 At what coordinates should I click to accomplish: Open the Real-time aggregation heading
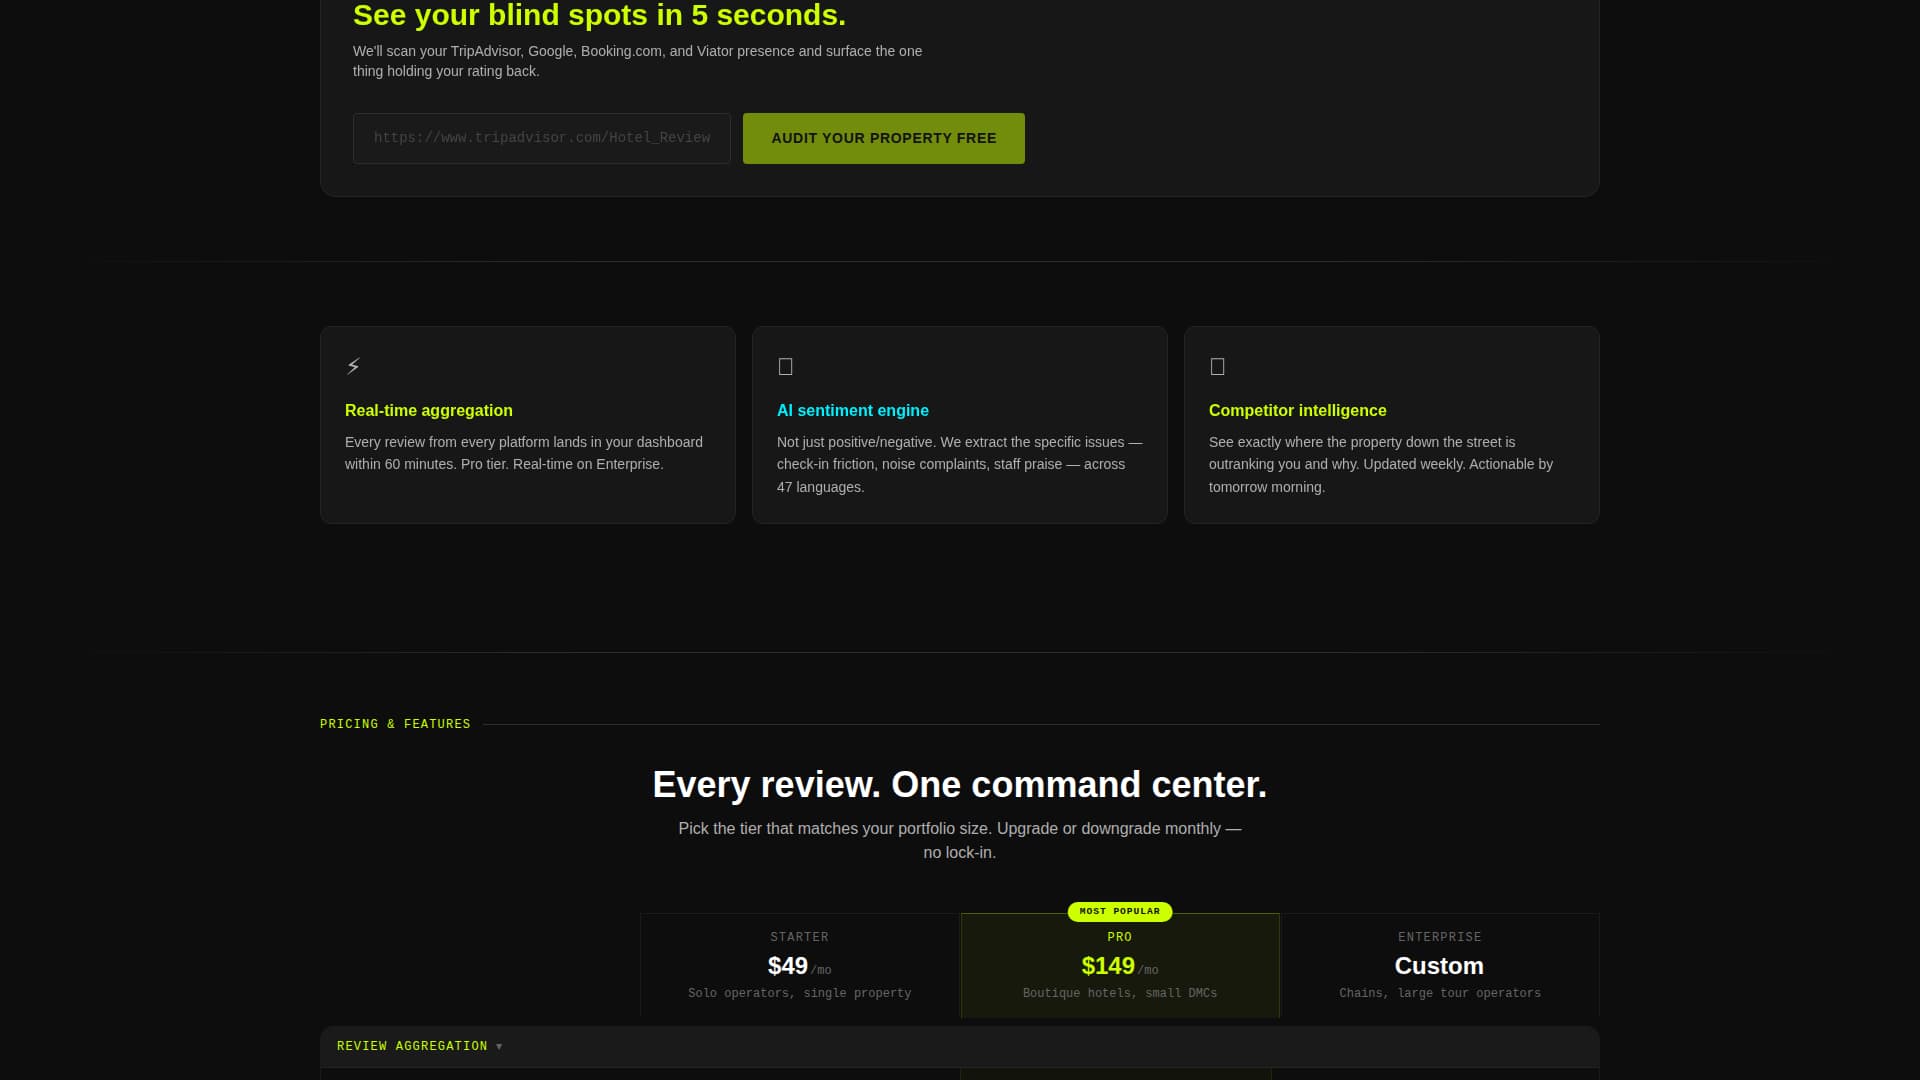pyautogui.click(x=428, y=410)
